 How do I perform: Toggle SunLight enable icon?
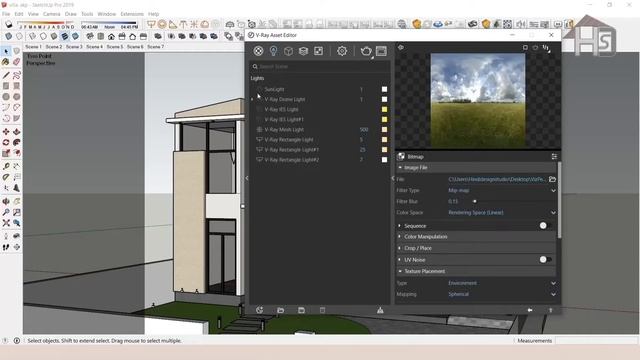pyautogui.click(x=259, y=89)
